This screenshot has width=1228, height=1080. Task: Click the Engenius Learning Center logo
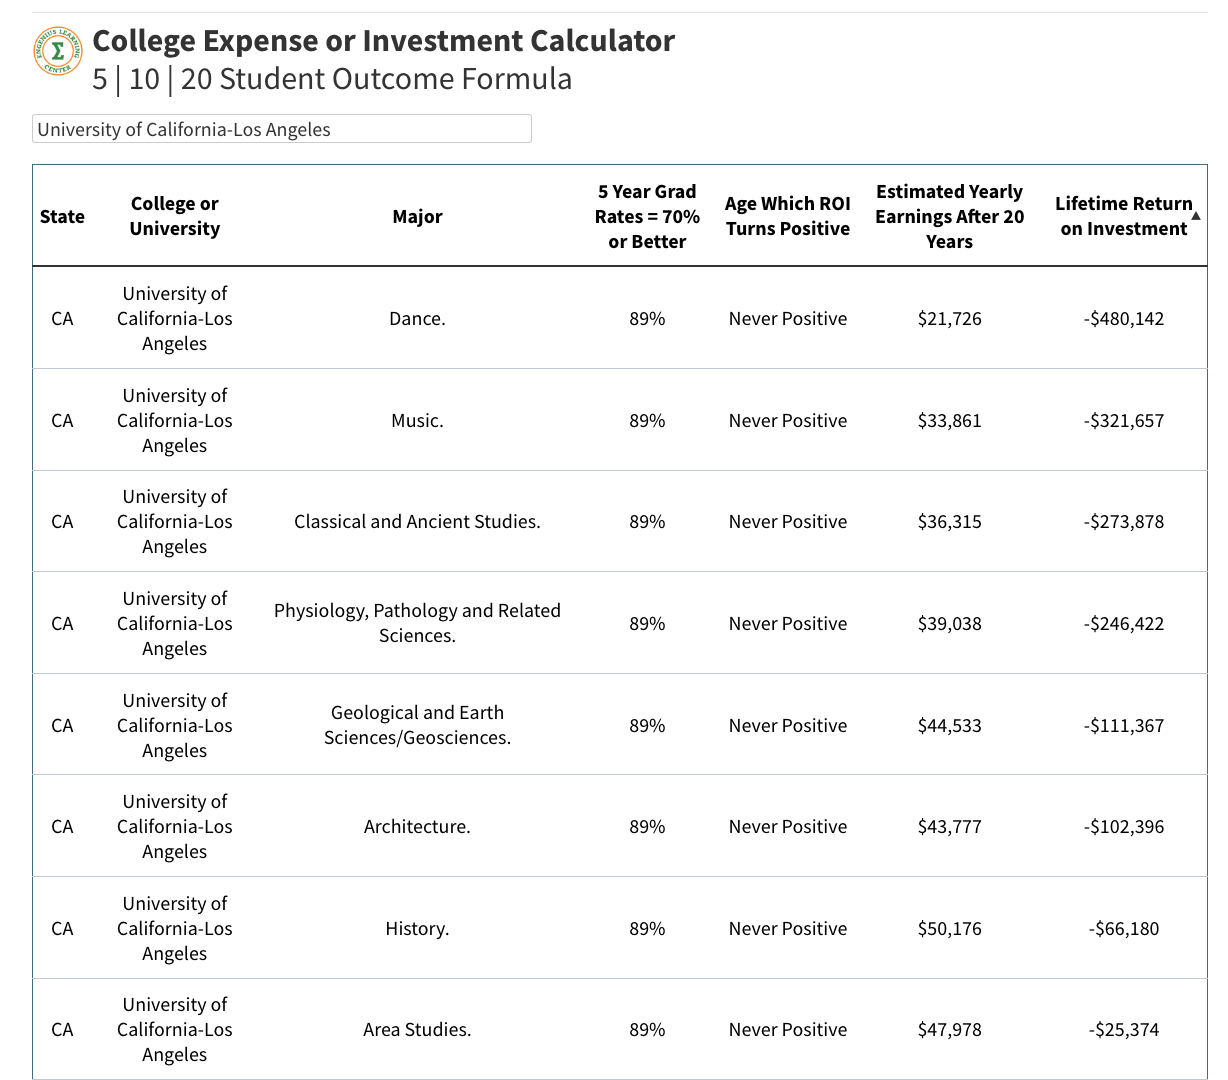pyautogui.click(x=59, y=51)
